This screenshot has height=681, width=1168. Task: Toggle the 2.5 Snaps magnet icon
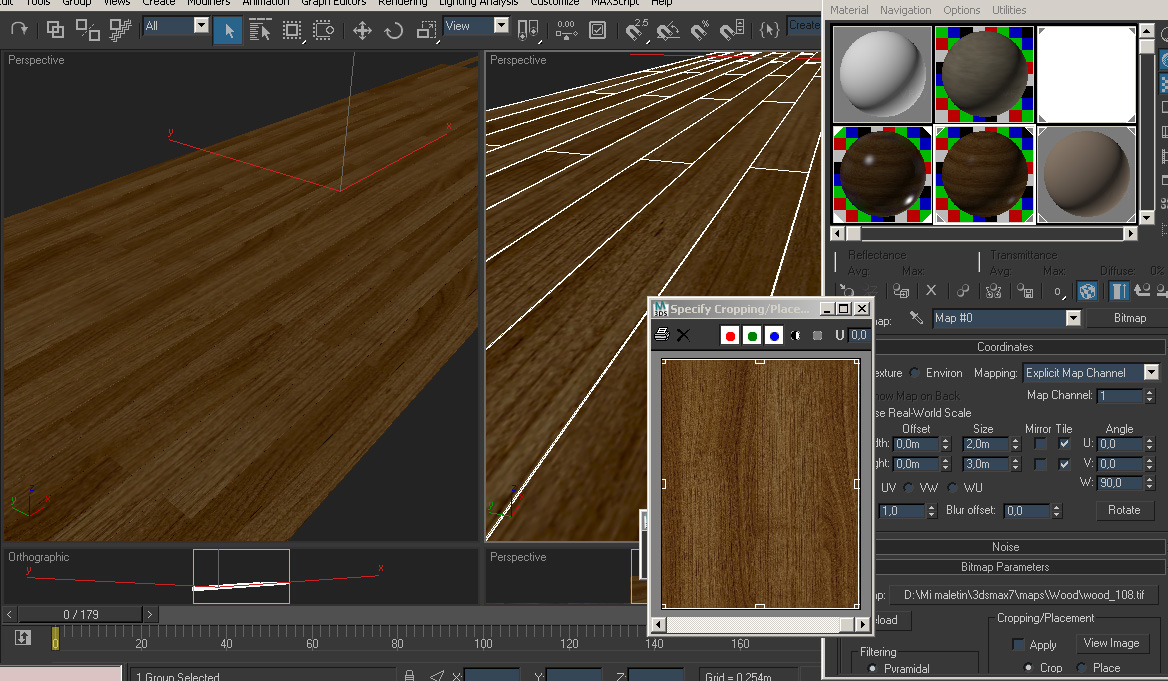pos(635,30)
